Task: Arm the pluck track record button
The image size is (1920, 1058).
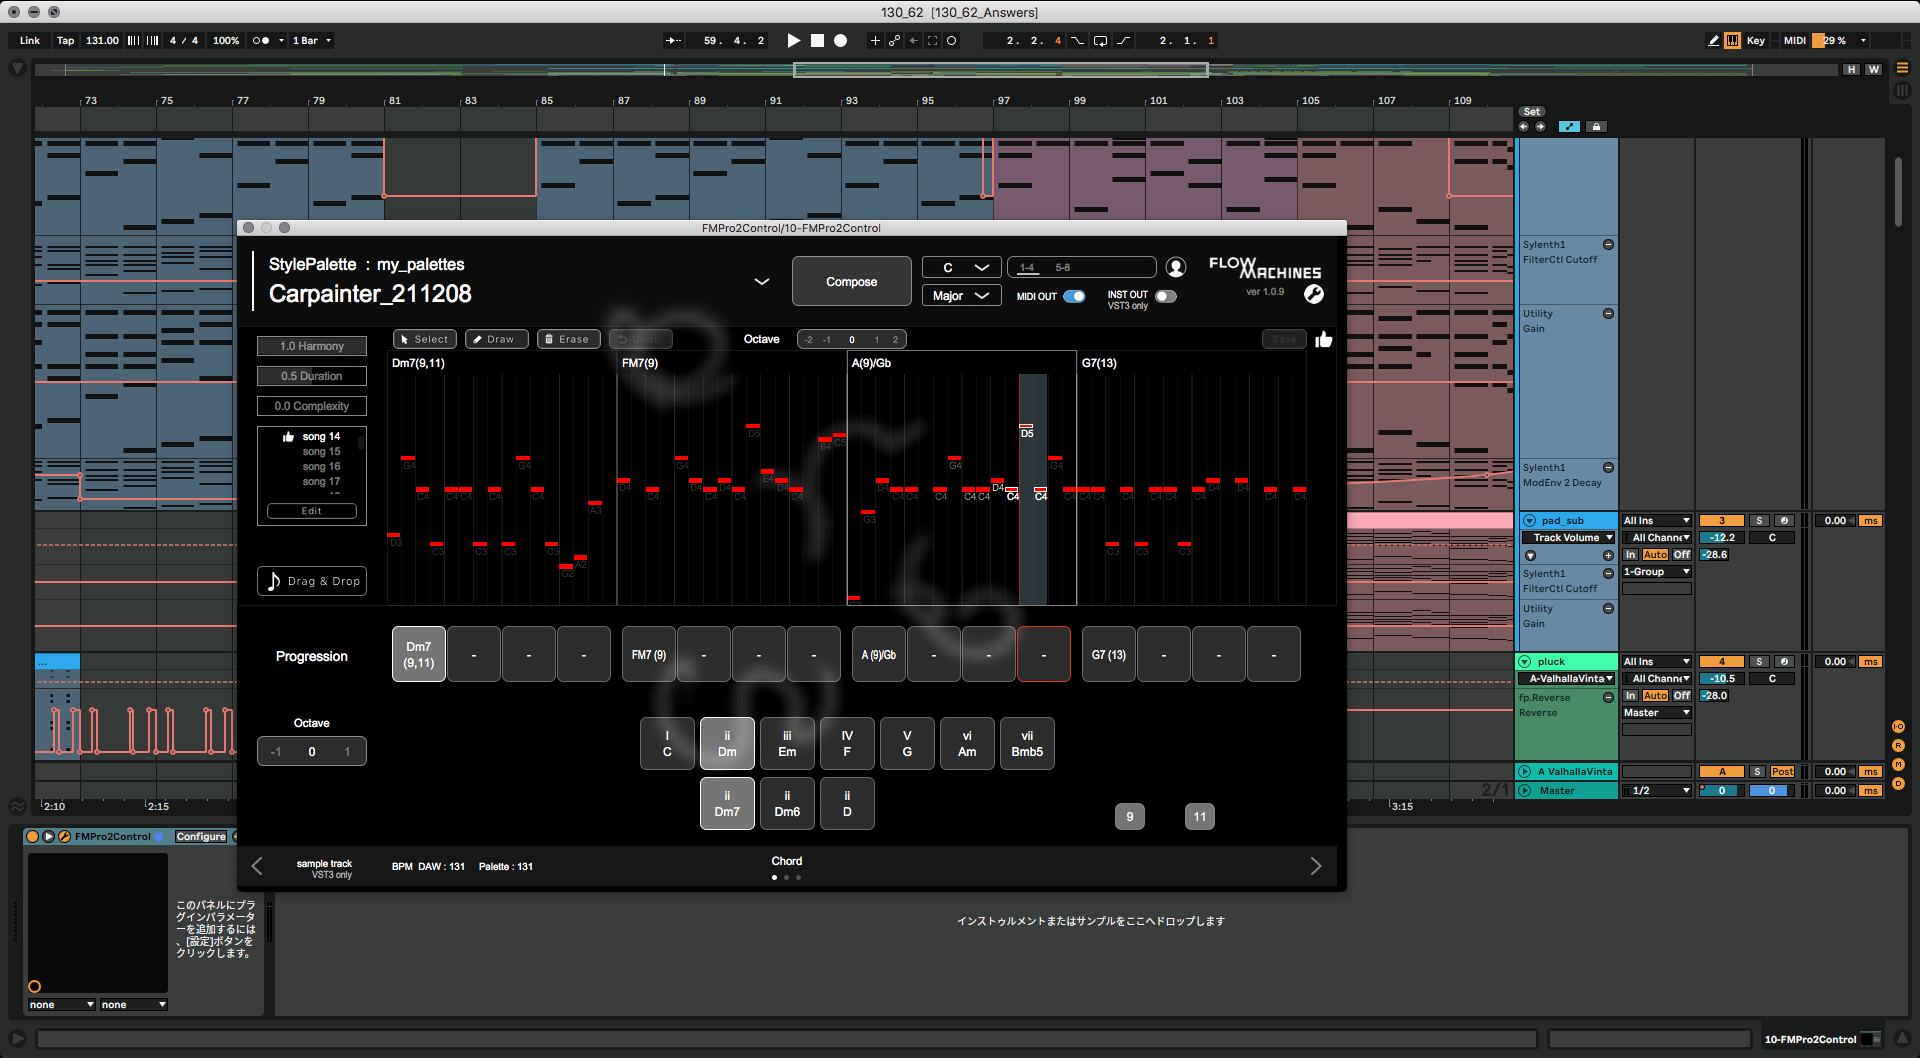Action: 1784,662
